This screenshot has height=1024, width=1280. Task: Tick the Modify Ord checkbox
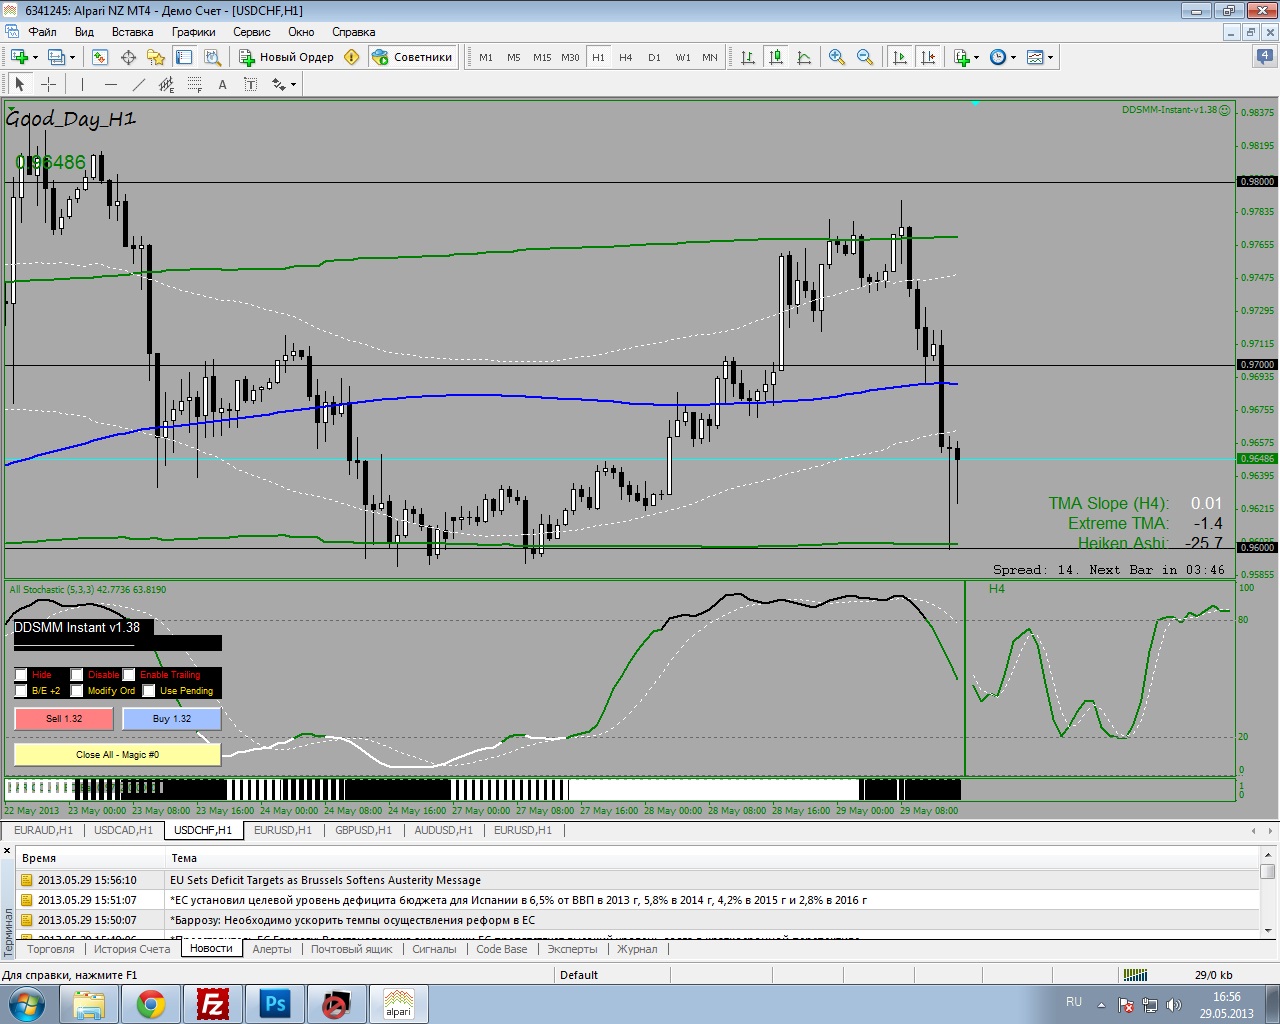click(x=77, y=691)
